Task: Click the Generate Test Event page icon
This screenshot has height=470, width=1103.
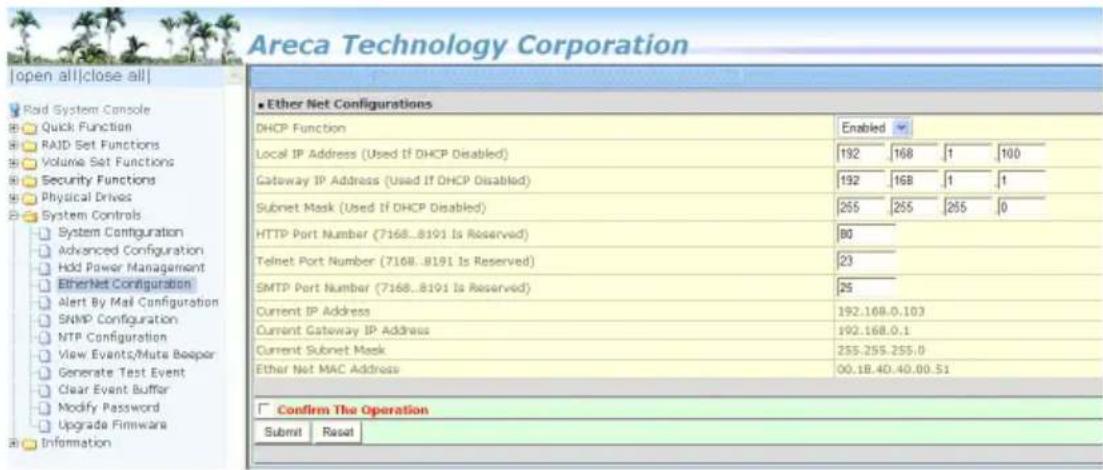Action: coord(45,373)
